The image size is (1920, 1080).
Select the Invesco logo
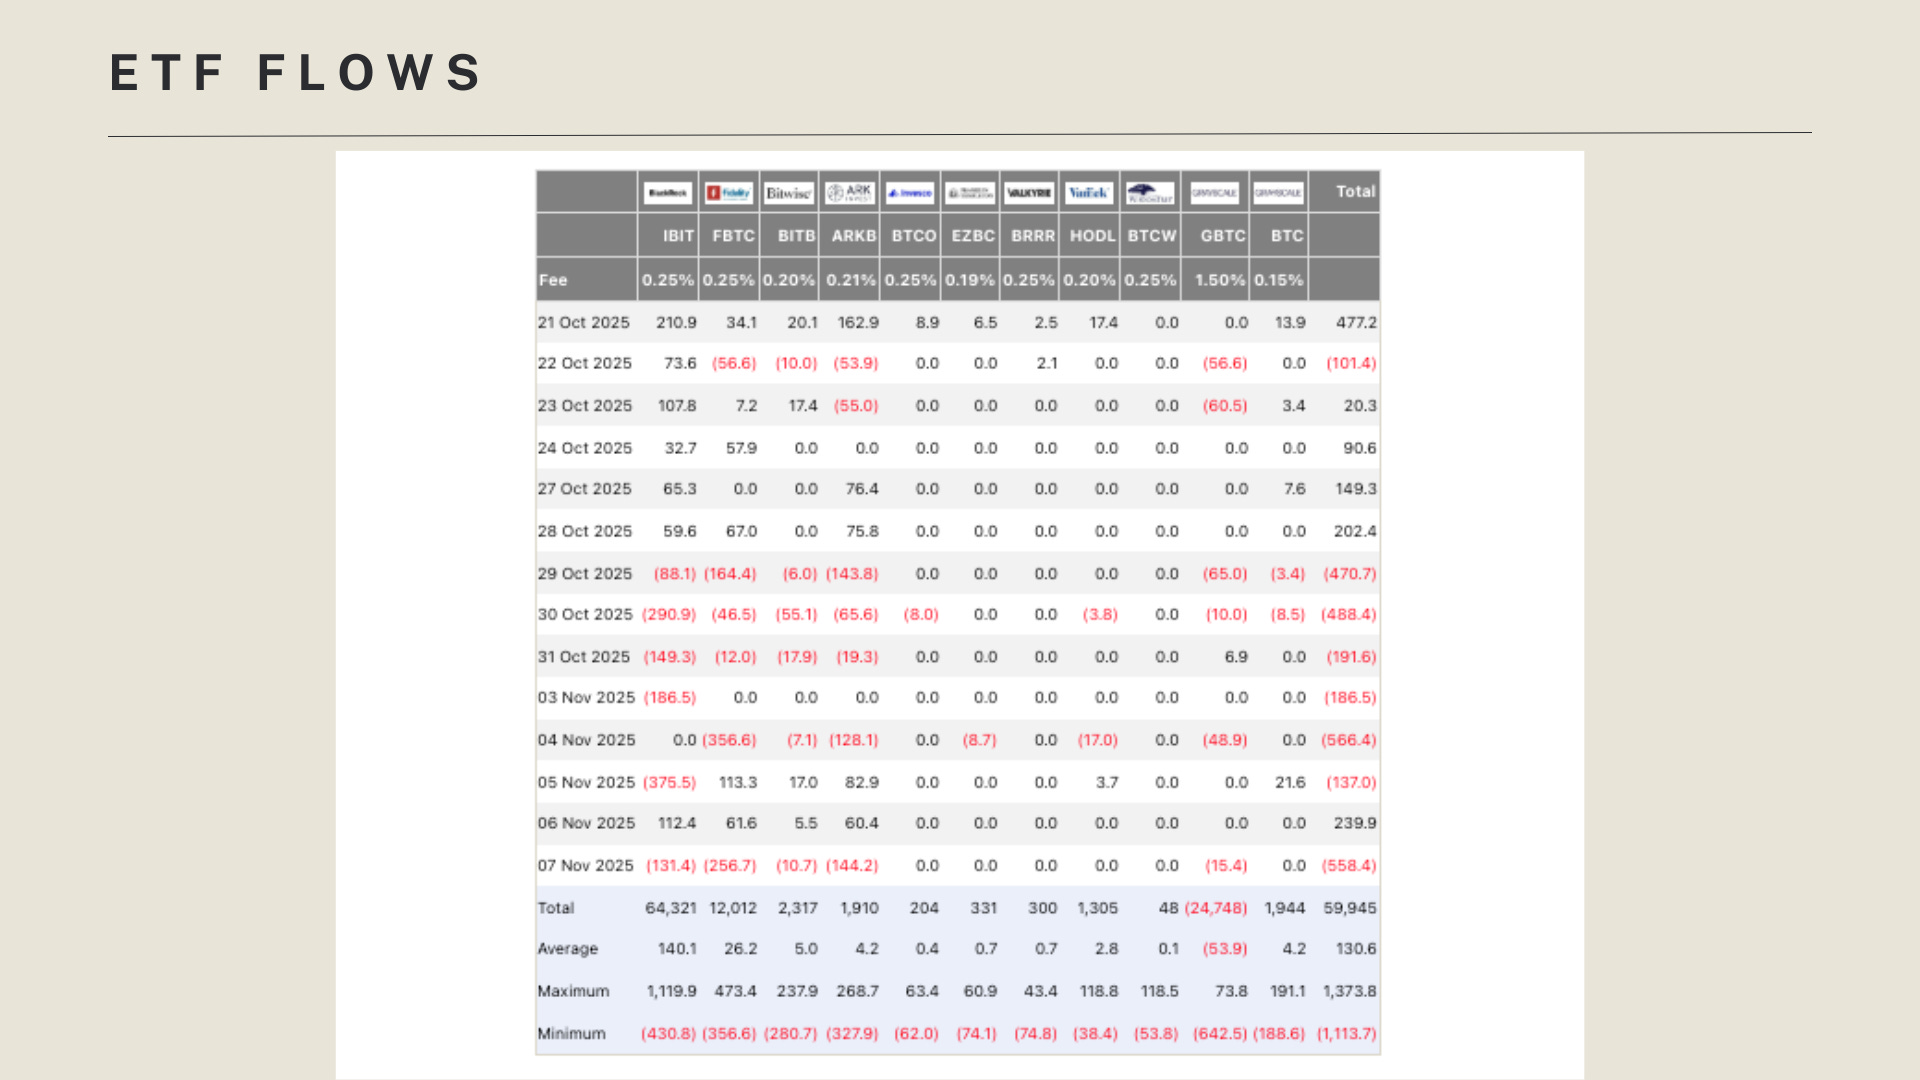pyautogui.click(x=910, y=193)
